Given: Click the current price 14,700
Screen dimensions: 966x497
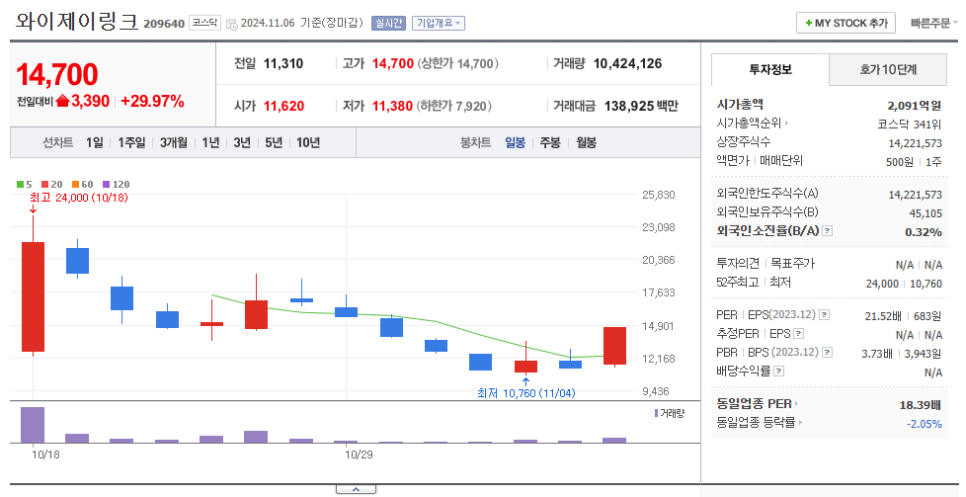Looking at the screenshot, I should 57,75.
